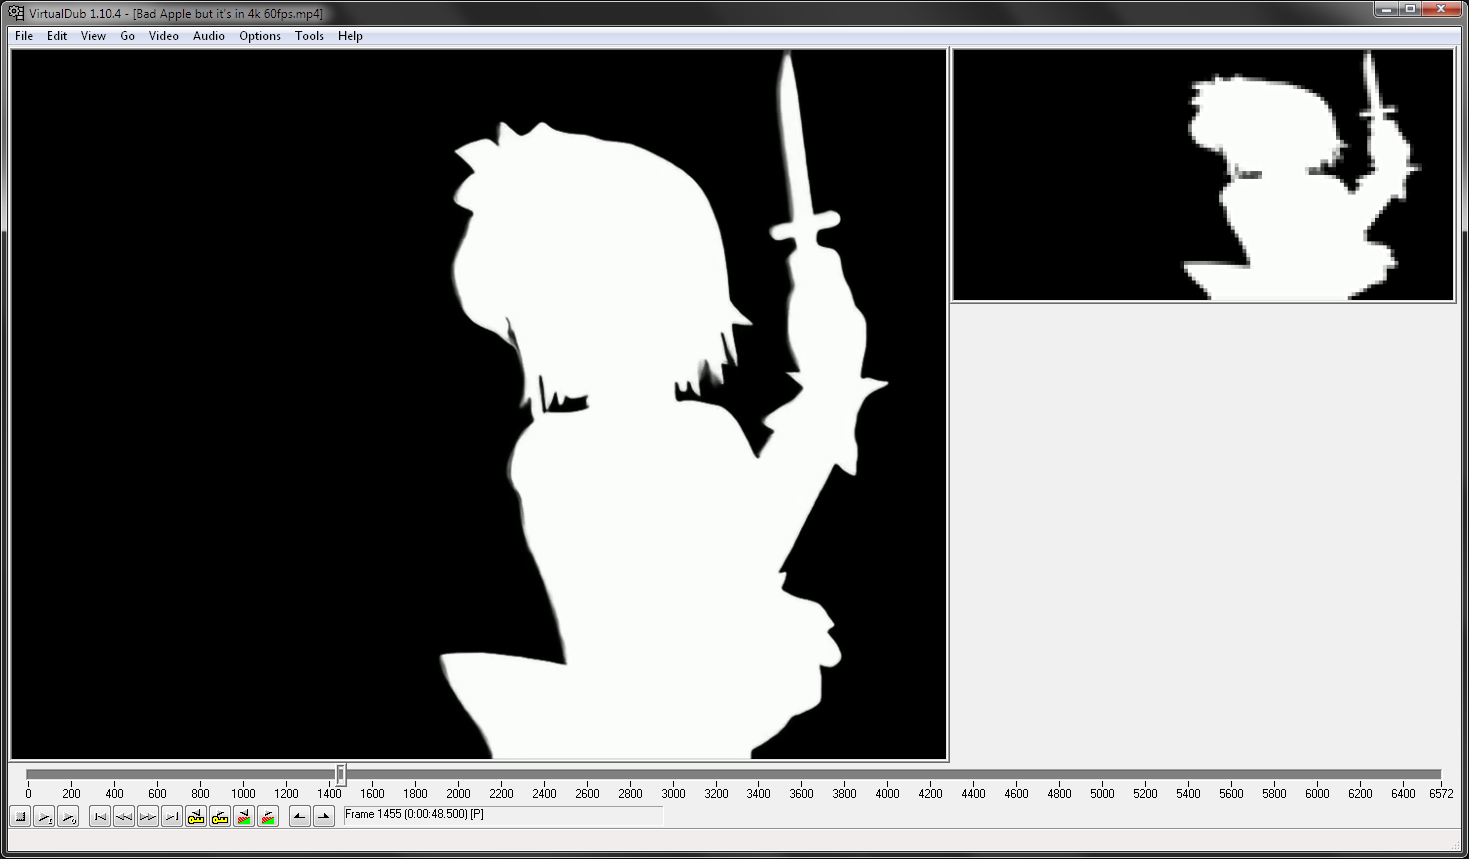The image size is (1469, 859).
Task: Scan forward for next scene change
Action: tap(268, 817)
